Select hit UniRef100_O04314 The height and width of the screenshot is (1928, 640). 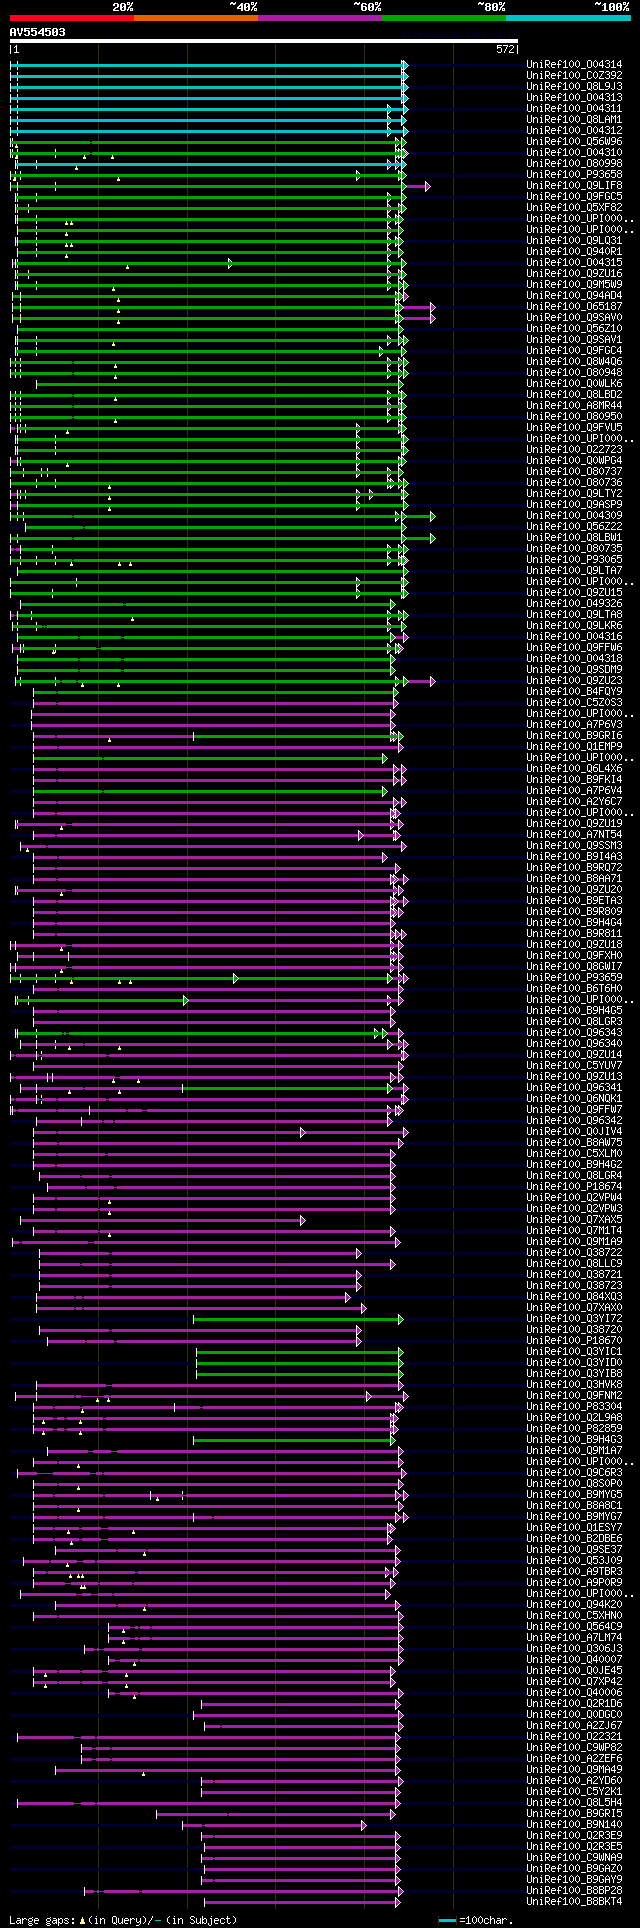click(574, 64)
